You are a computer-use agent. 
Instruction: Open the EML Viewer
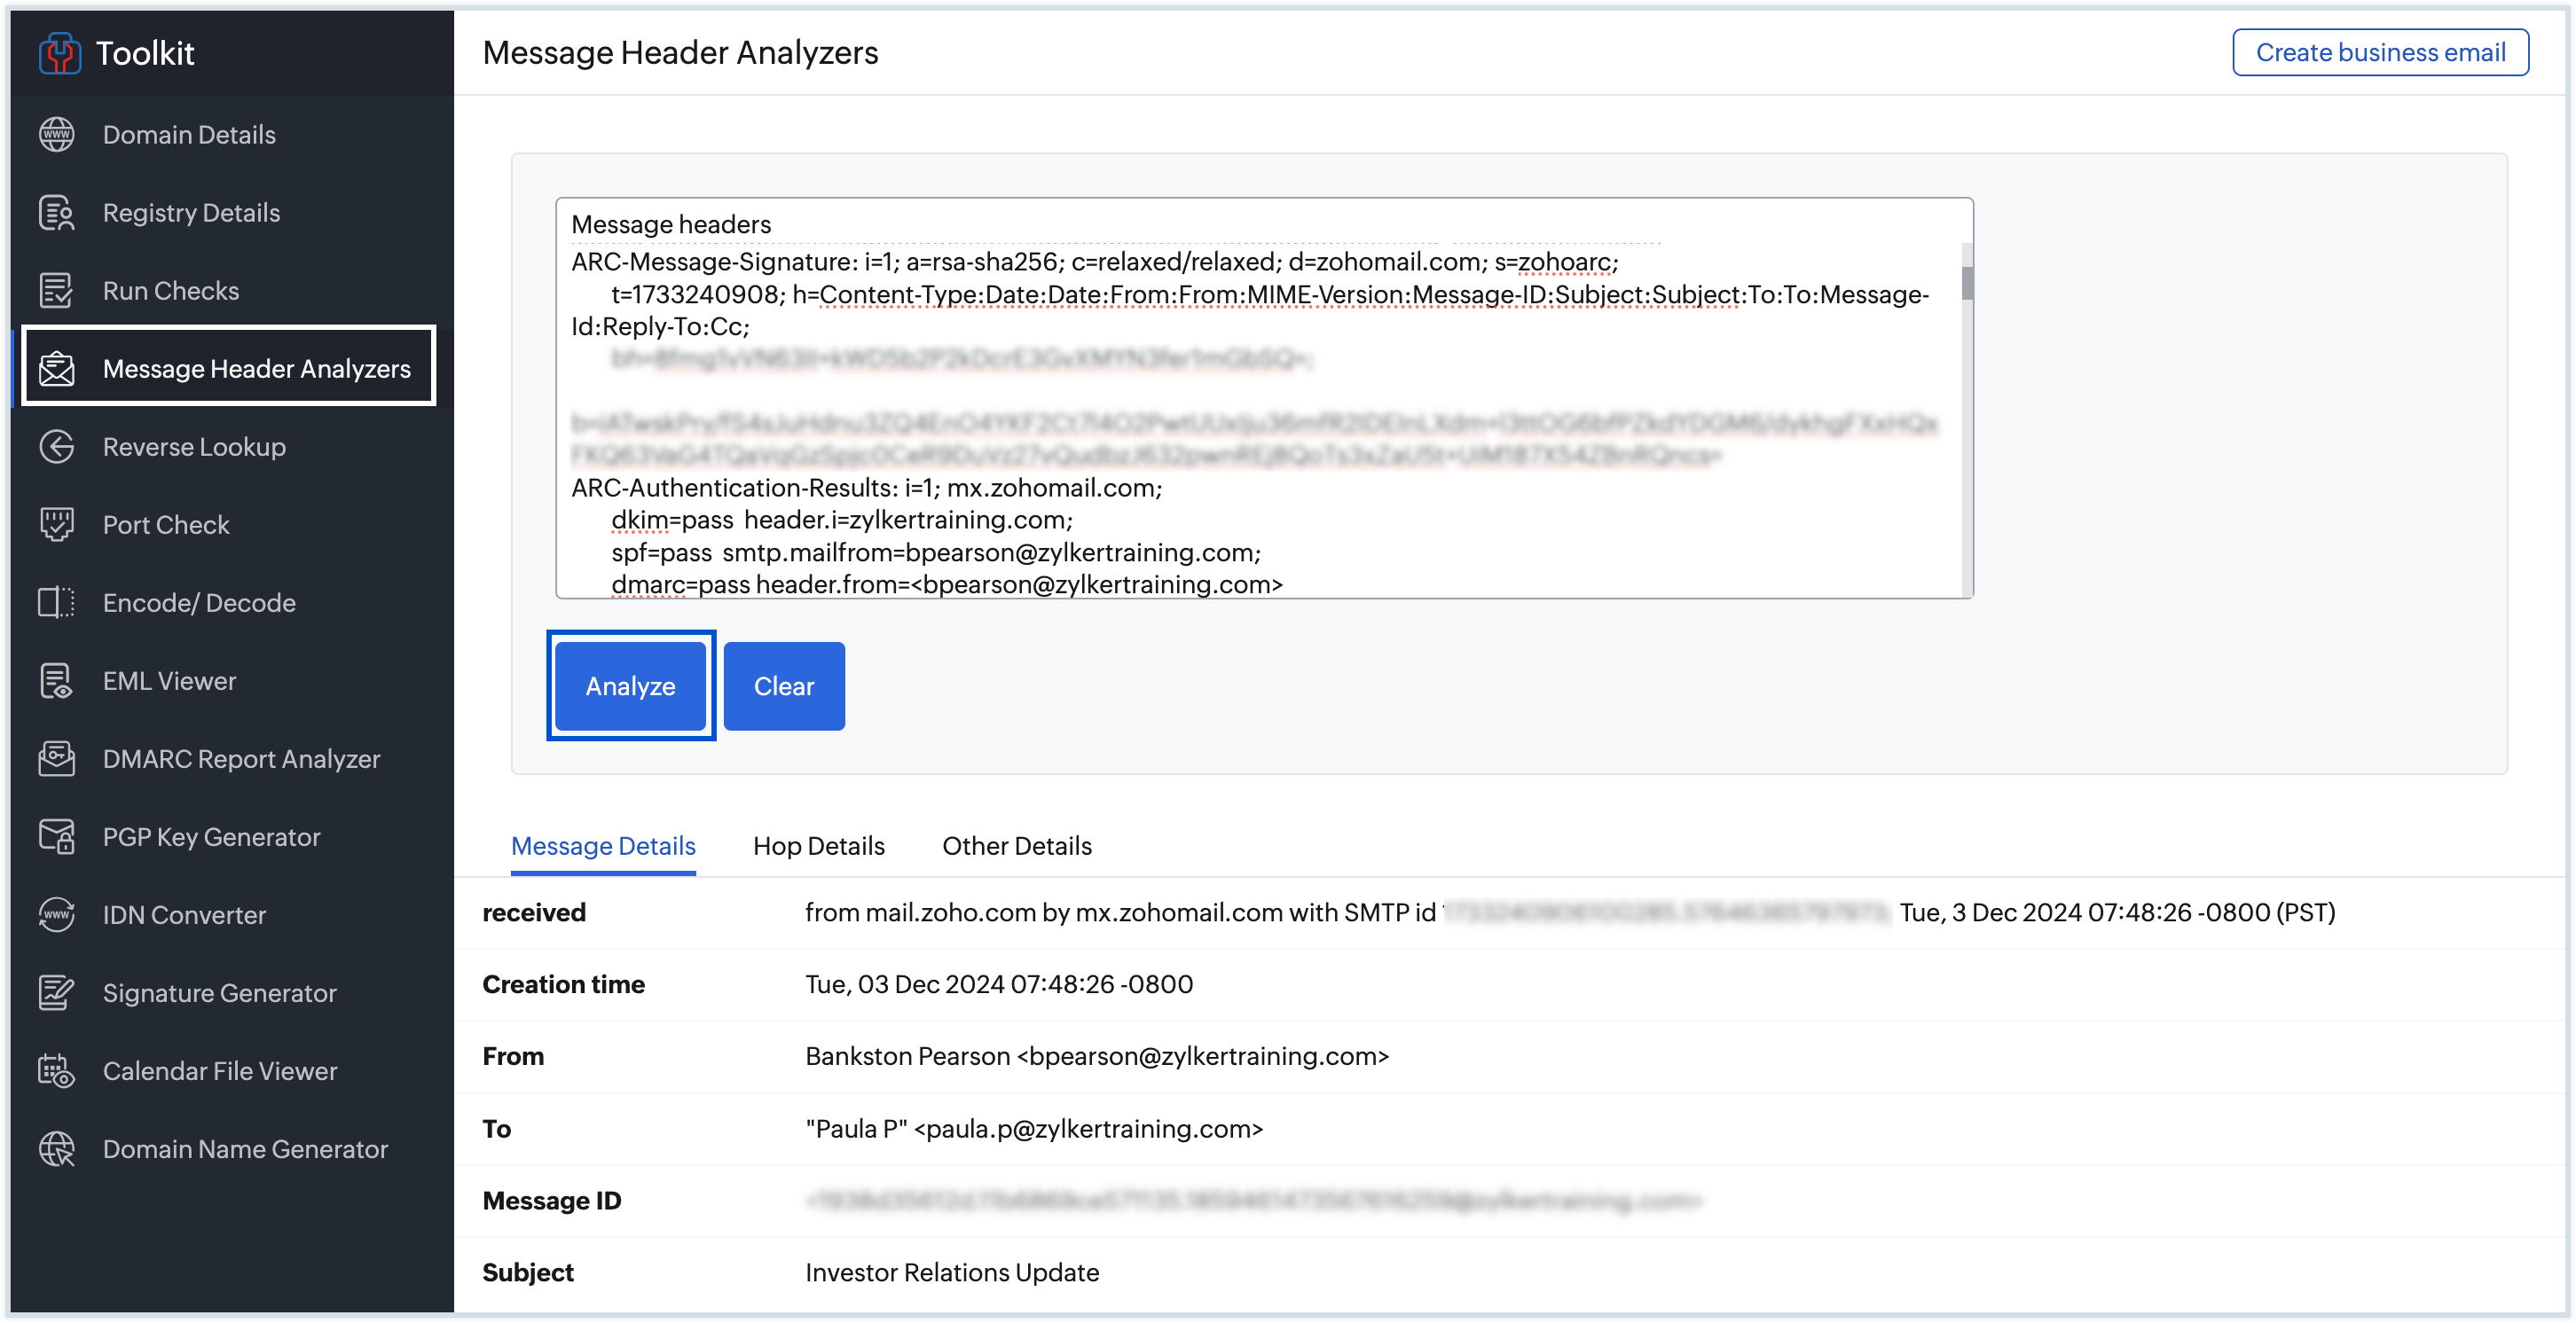[x=170, y=680]
